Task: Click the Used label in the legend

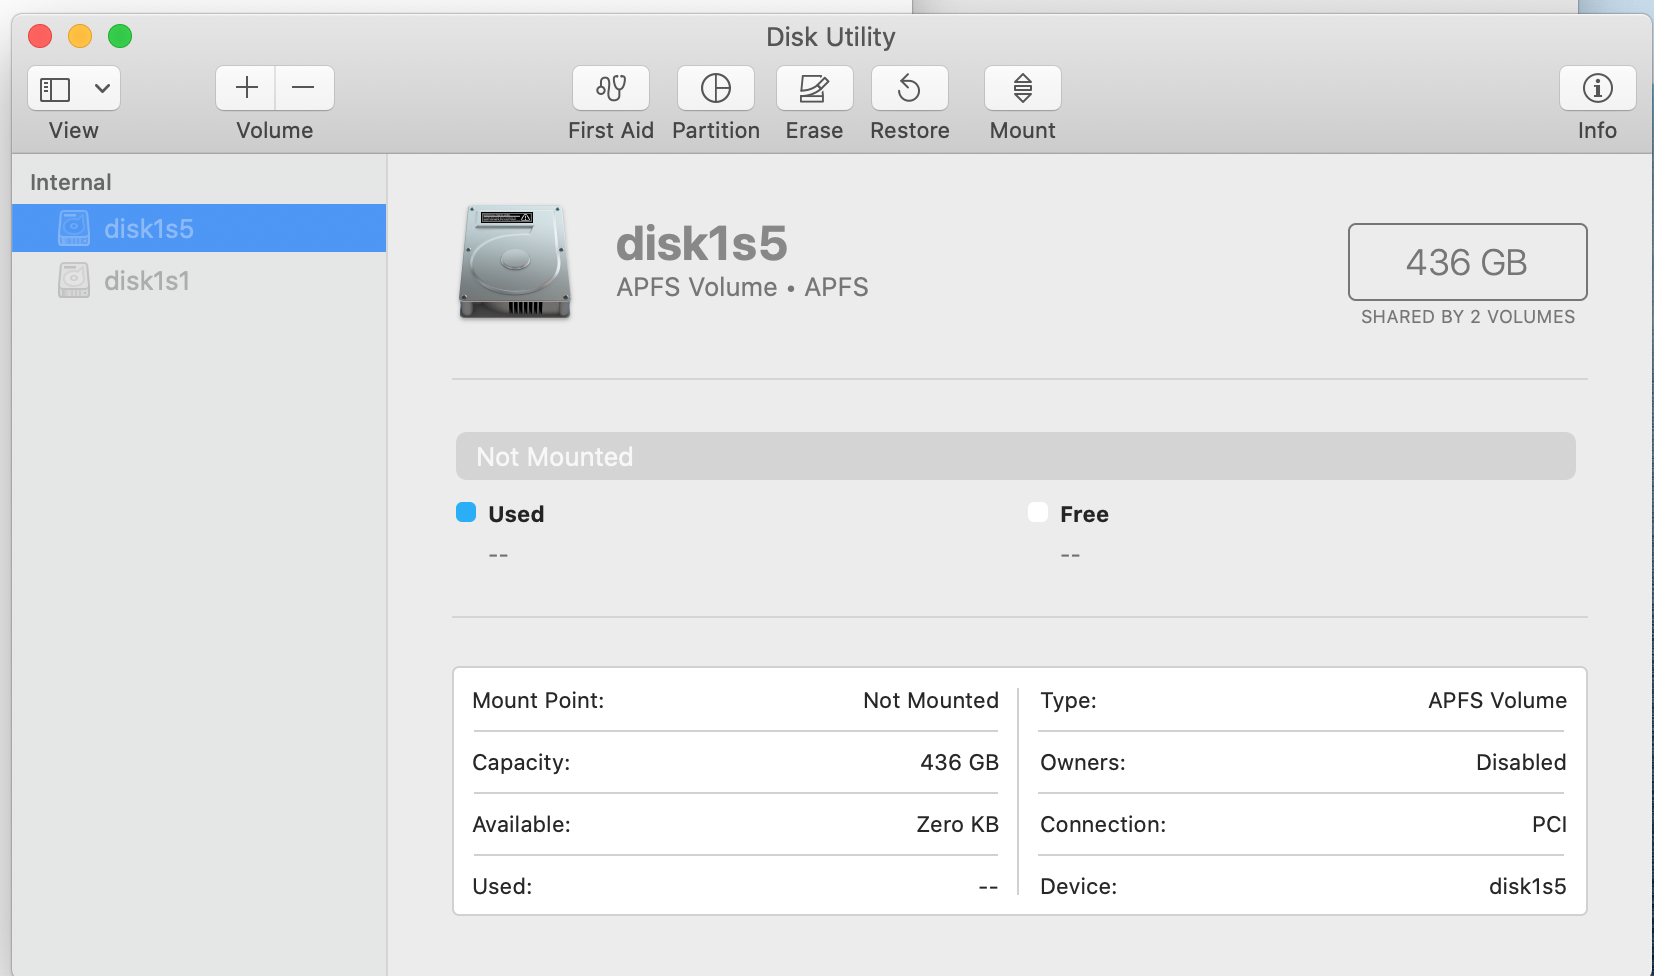Action: [516, 514]
